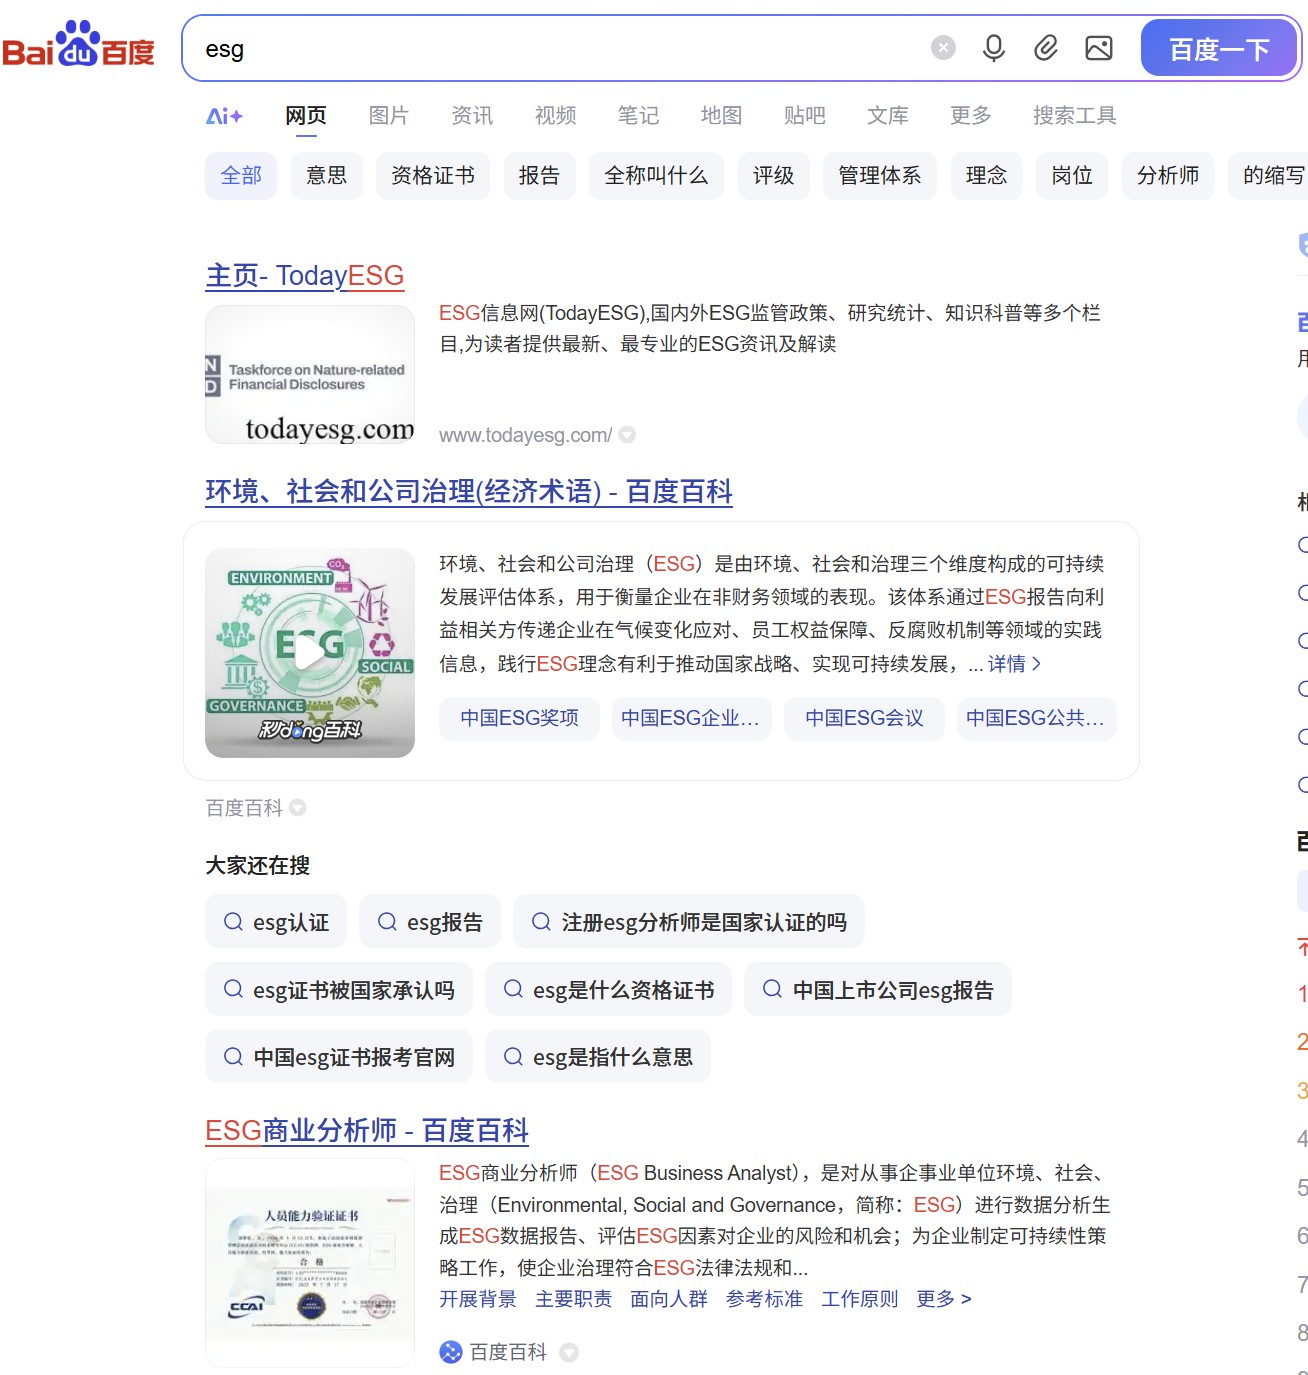This screenshot has height=1375, width=1308.
Task: Click the 百度一下 search button
Action: (x=1220, y=48)
